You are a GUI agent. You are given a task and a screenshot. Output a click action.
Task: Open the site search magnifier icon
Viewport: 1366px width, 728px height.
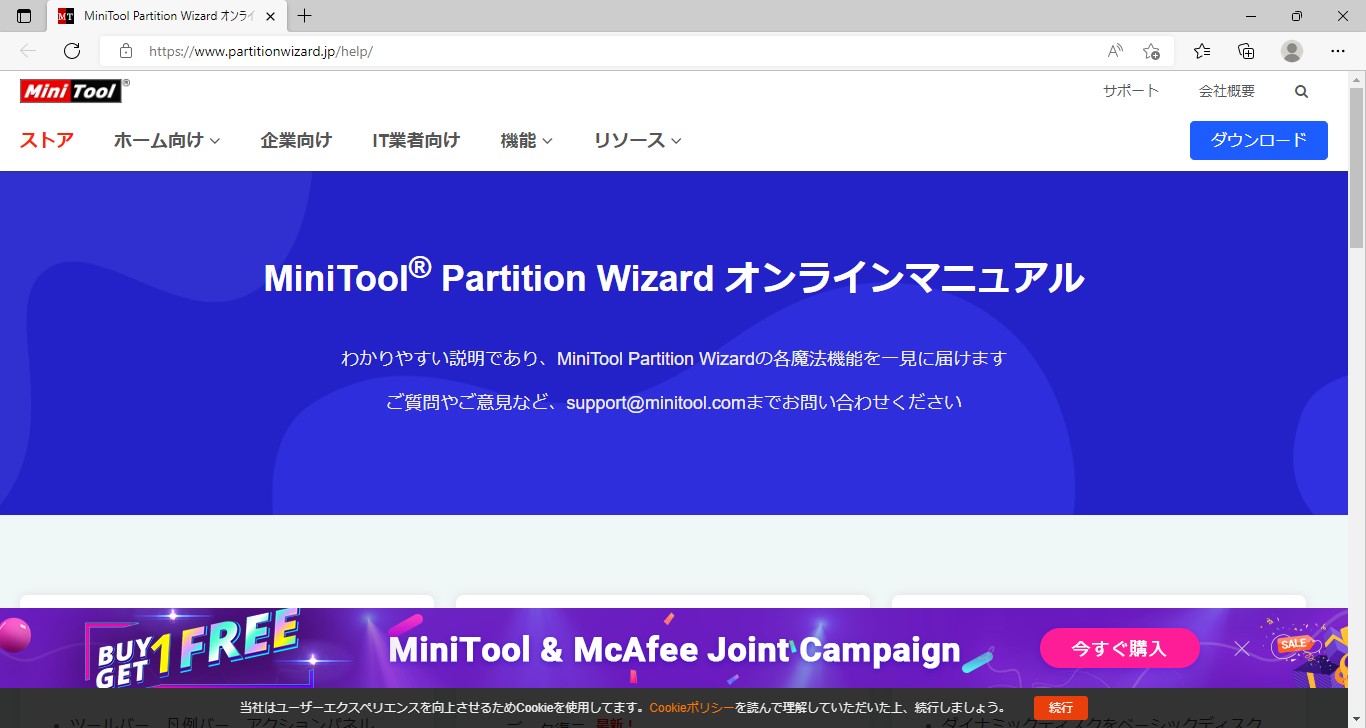[1301, 91]
